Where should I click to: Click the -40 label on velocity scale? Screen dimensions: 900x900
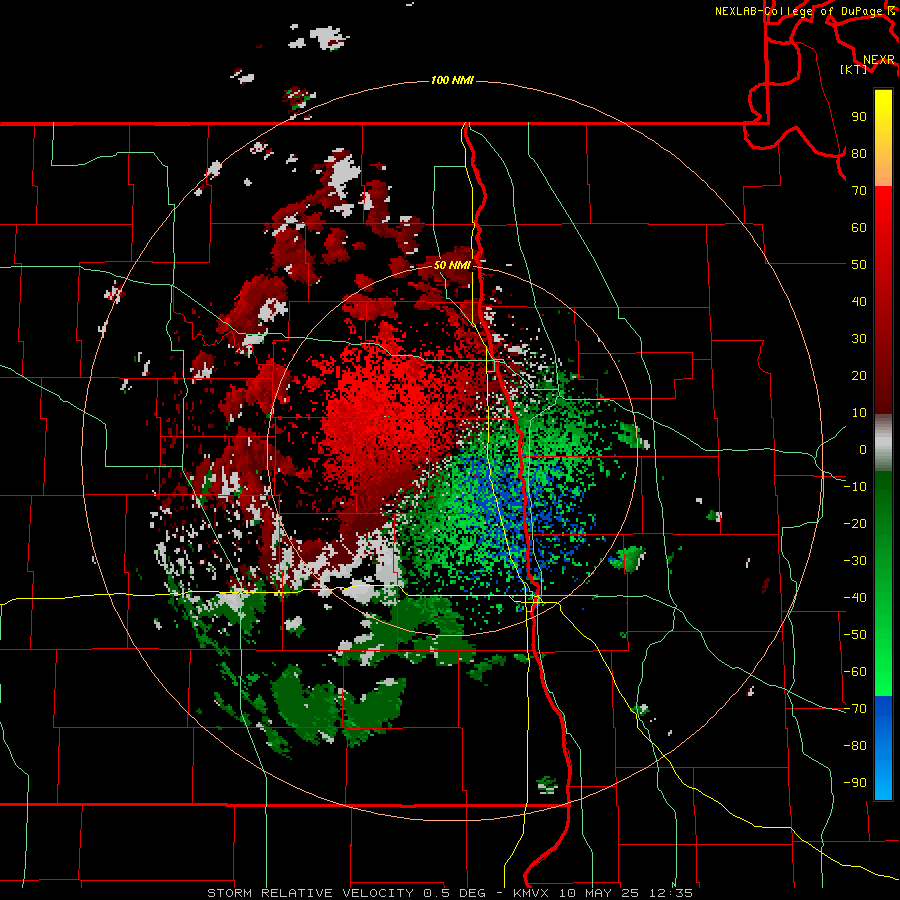855,598
